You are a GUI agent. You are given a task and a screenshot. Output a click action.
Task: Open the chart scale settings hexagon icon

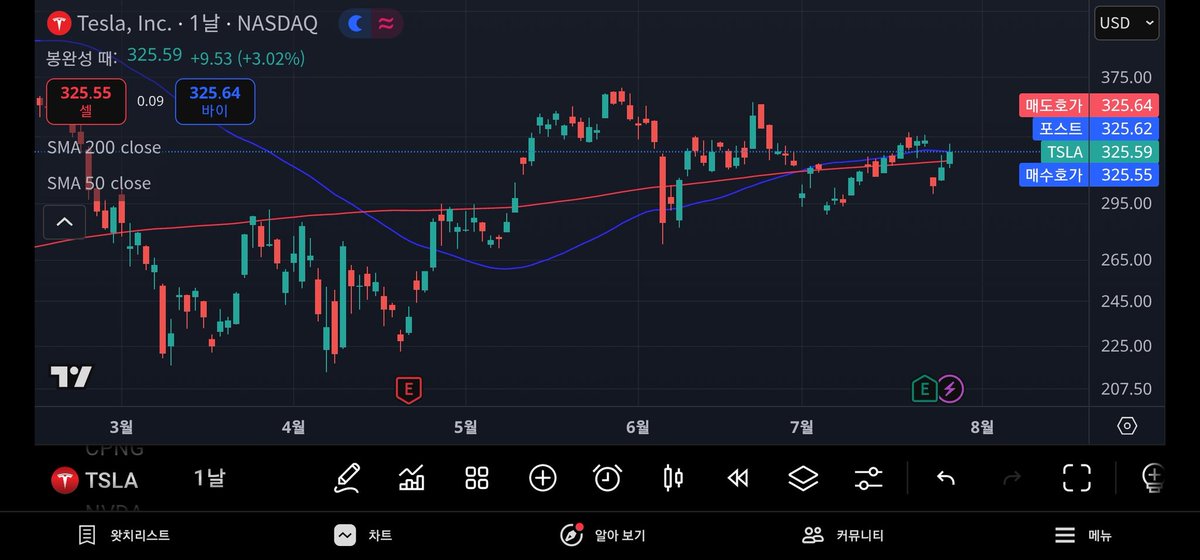point(1127,426)
